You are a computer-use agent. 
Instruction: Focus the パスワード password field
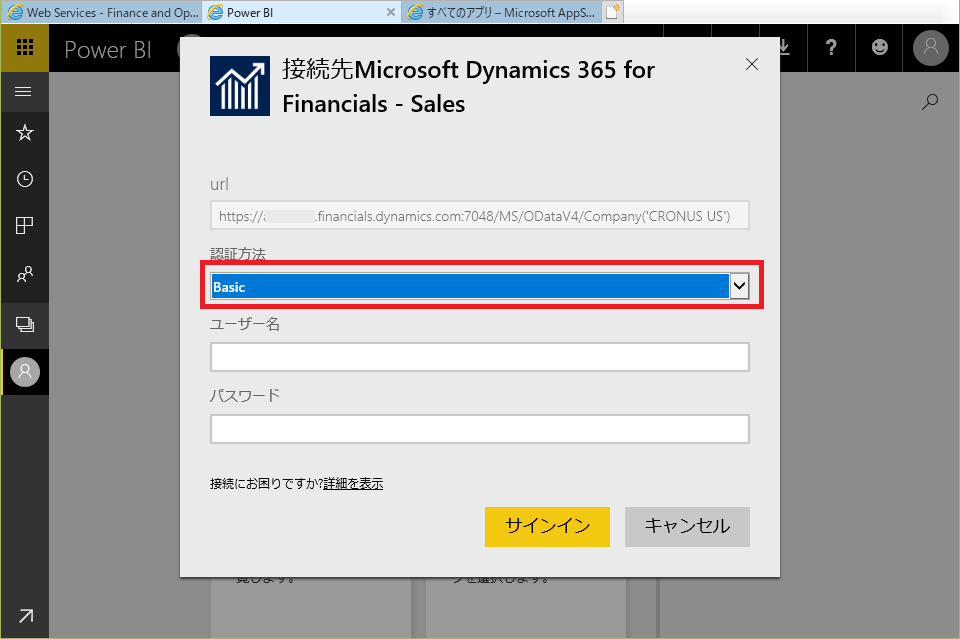[480, 428]
